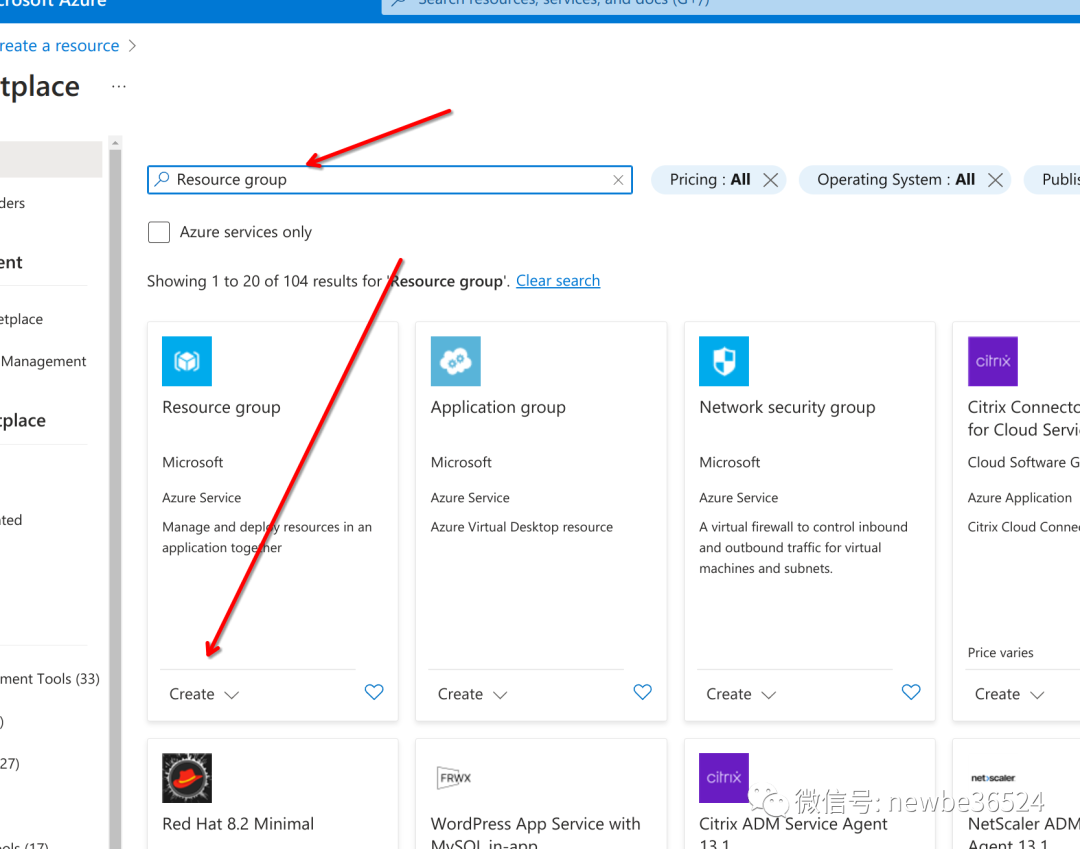Click the top Azure global search bar

pos(730,6)
